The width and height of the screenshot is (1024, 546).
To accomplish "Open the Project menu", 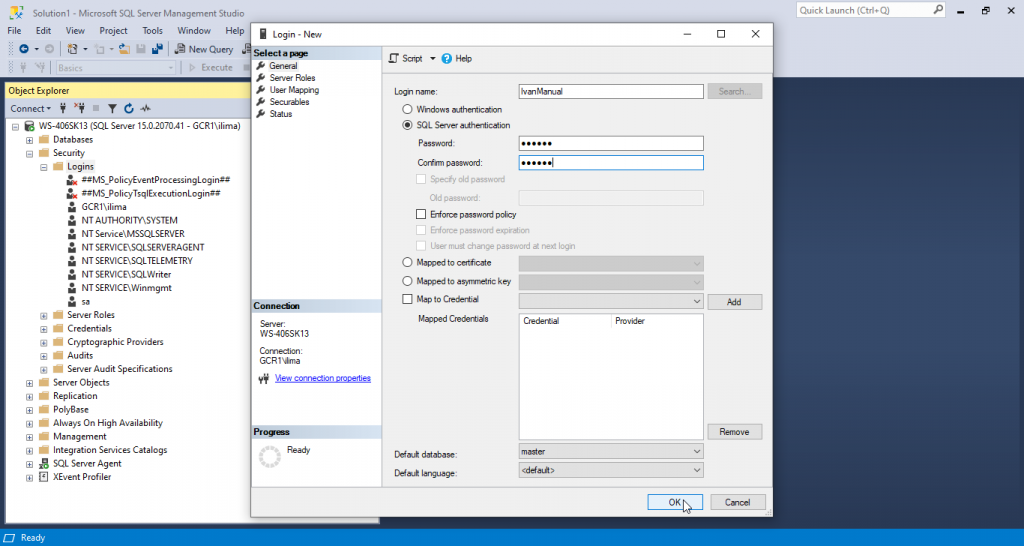I will [114, 31].
